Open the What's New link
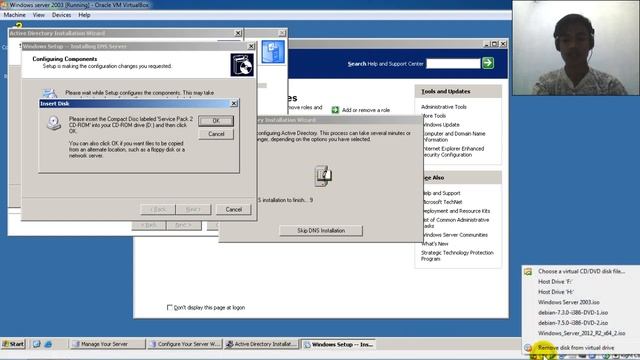This screenshot has width=640, height=360. [x=435, y=244]
